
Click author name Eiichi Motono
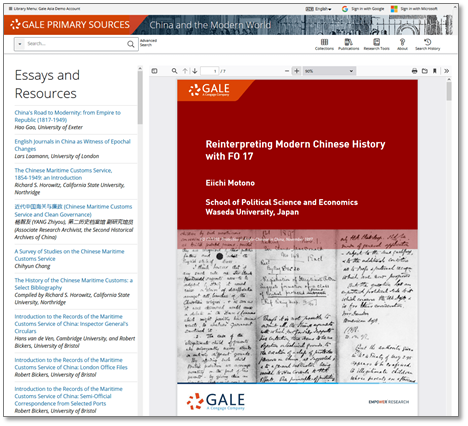pyautogui.click(x=230, y=183)
